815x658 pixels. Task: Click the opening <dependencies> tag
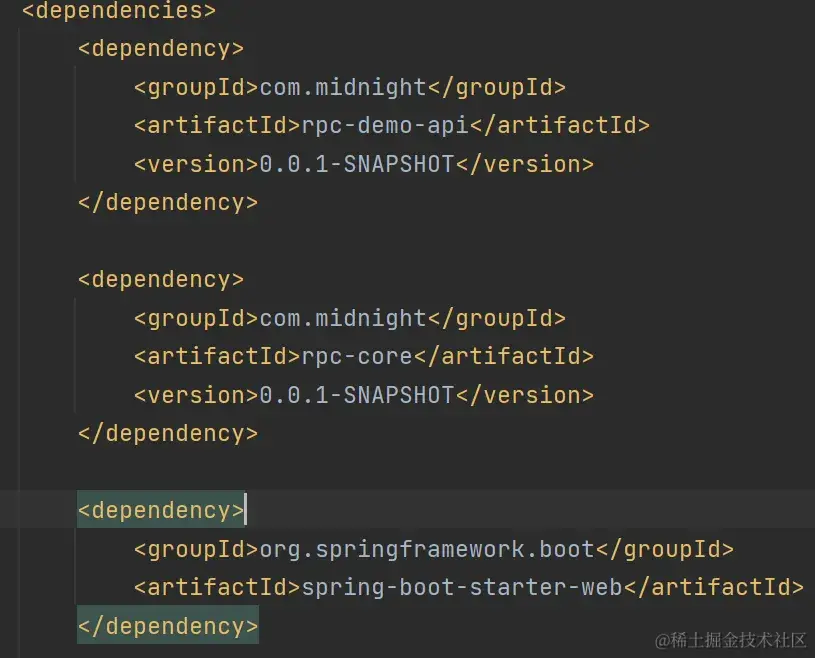pos(119,11)
